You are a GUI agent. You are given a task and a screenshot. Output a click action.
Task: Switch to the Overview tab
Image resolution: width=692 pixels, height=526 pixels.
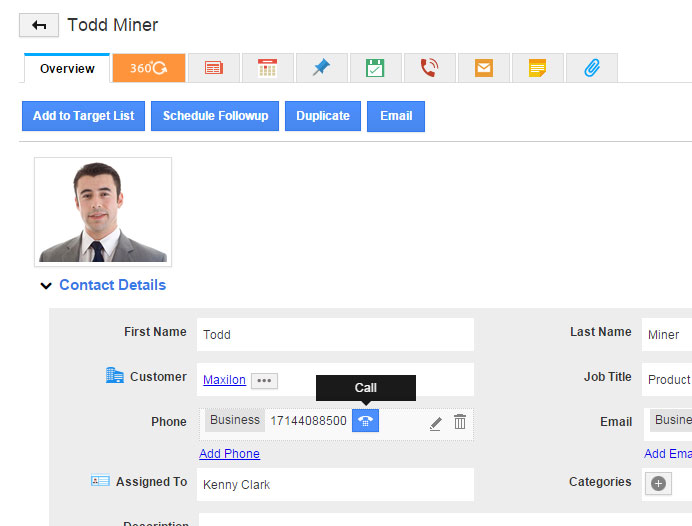tap(67, 69)
